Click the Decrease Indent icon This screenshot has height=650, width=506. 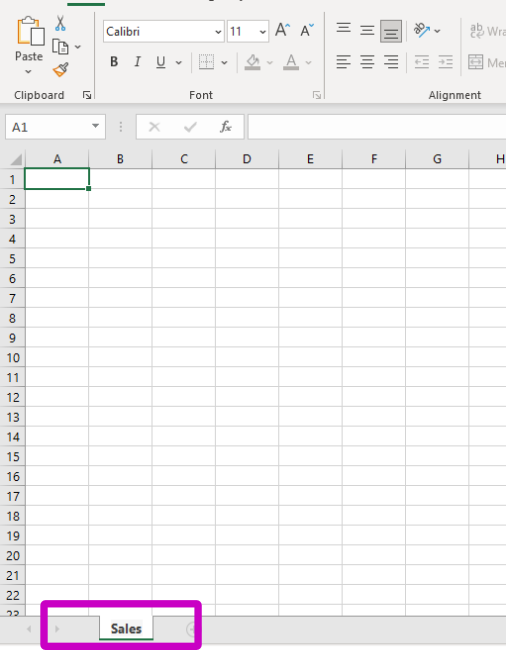422,62
